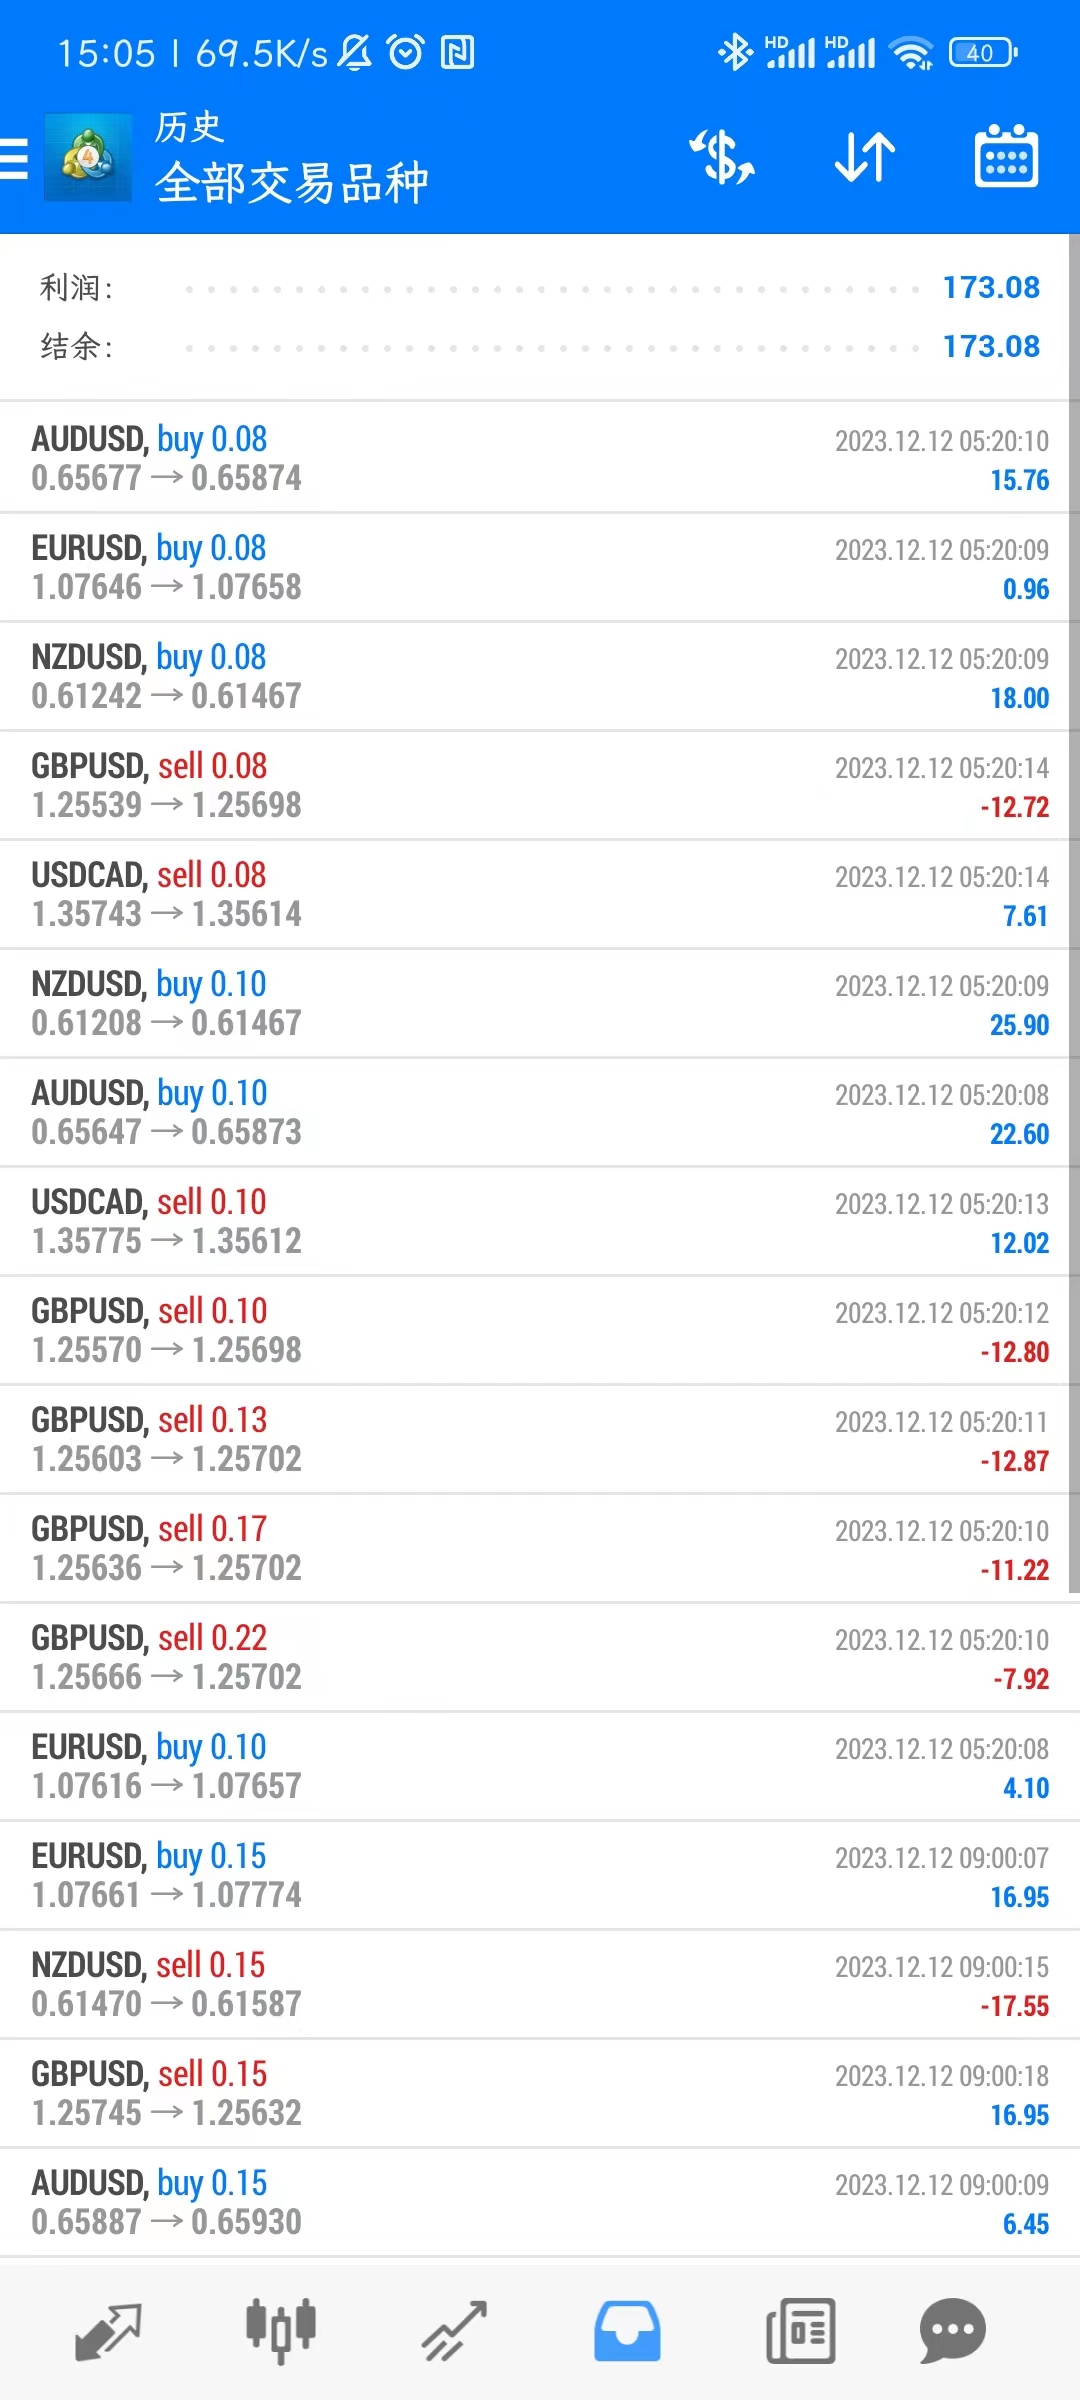Image resolution: width=1080 pixels, height=2400 pixels.
Task: Tap the balance row labeled 结余
Action: pyautogui.click(x=540, y=347)
